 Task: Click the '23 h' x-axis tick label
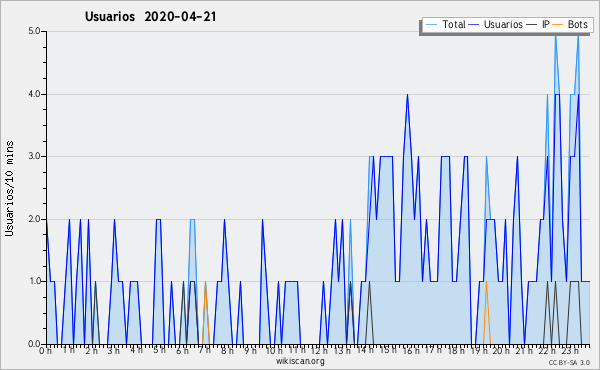(x=570, y=351)
